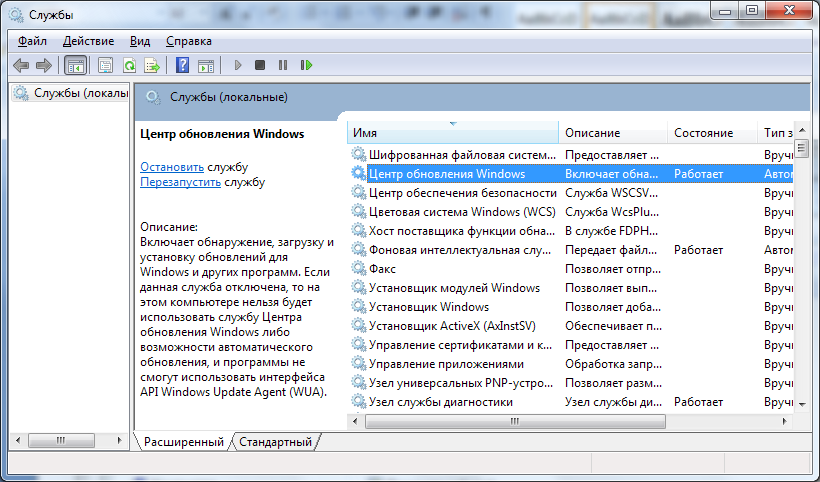Sort by the Описание column header
The image size is (820, 482).
coord(613,133)
